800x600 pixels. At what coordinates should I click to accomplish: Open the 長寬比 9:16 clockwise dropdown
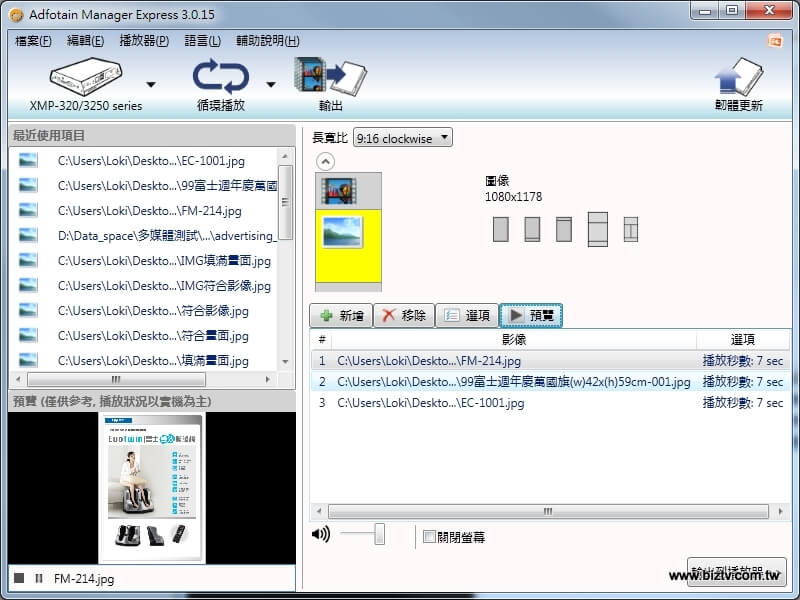click(x=402, y=138)
